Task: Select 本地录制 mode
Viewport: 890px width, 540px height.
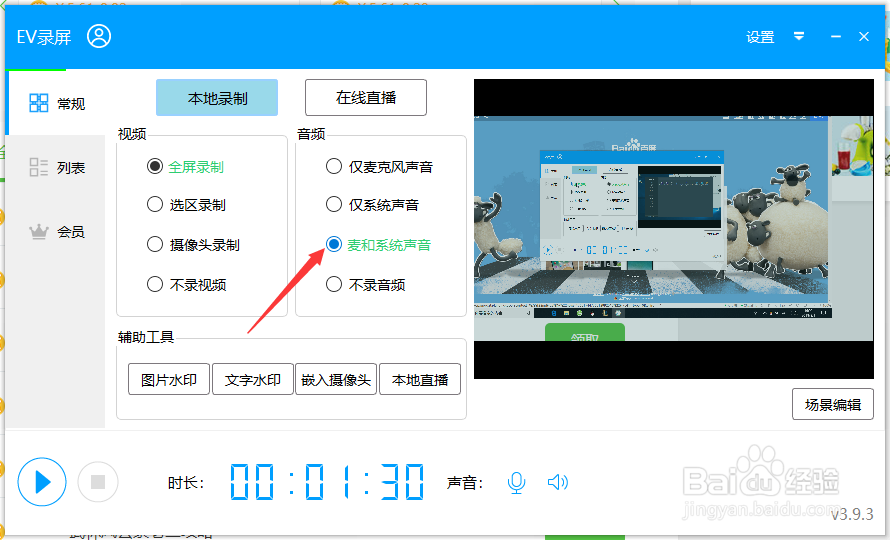Action: (x=217, y=98)
